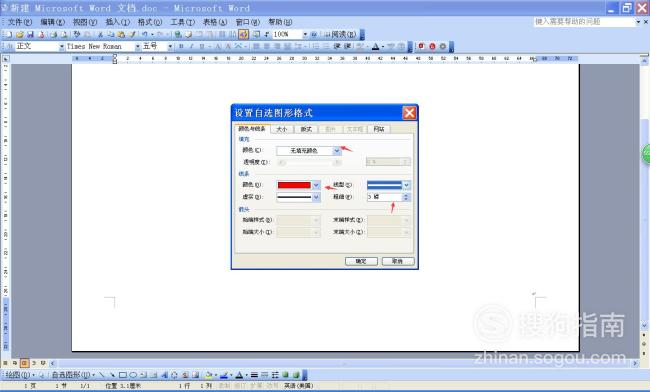Click the line weight 粗细 input field

point(384,197)
